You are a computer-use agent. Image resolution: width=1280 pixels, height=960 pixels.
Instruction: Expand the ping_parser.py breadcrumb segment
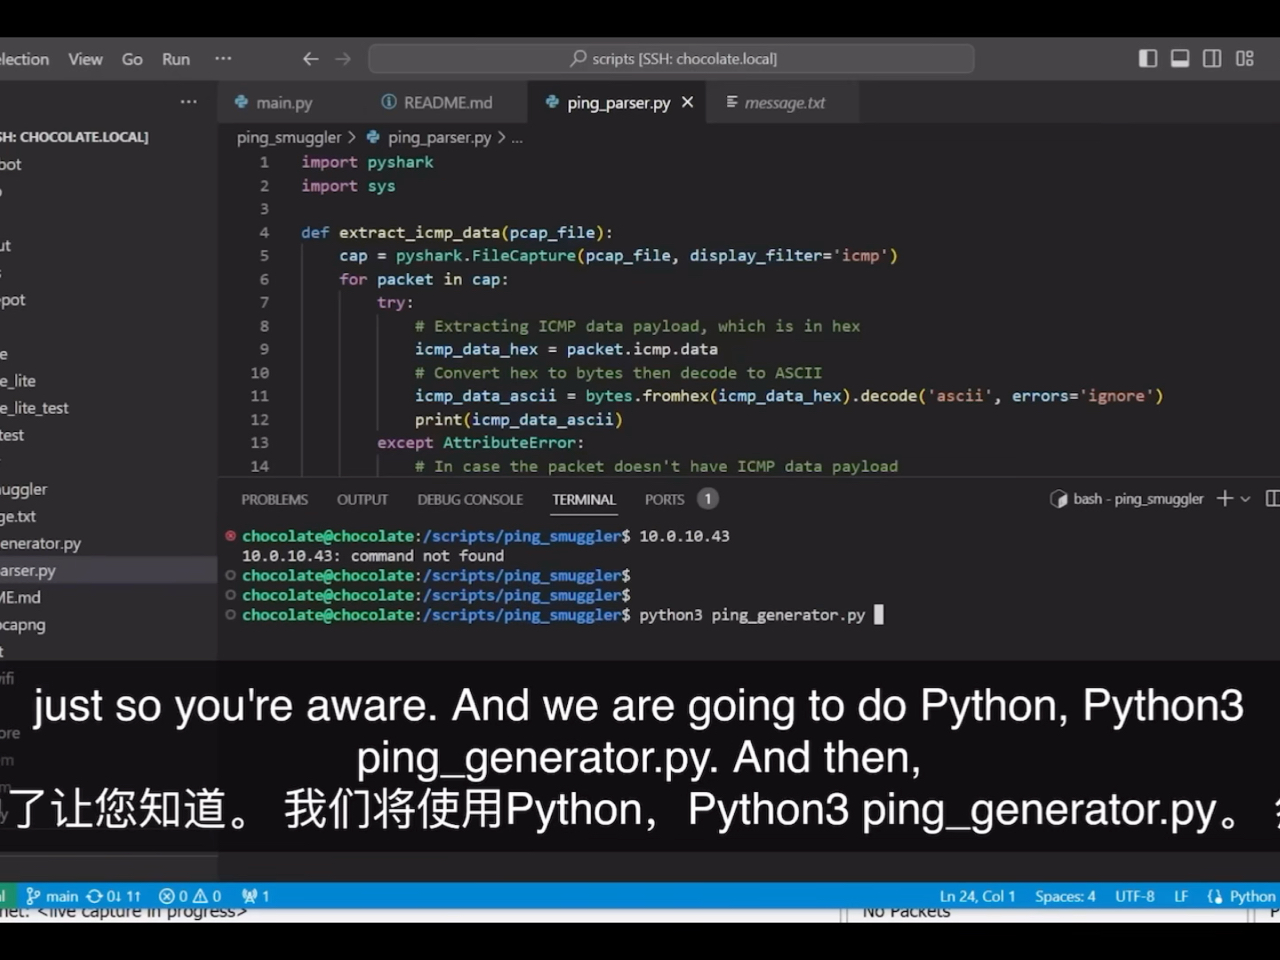tap(439, 137)
